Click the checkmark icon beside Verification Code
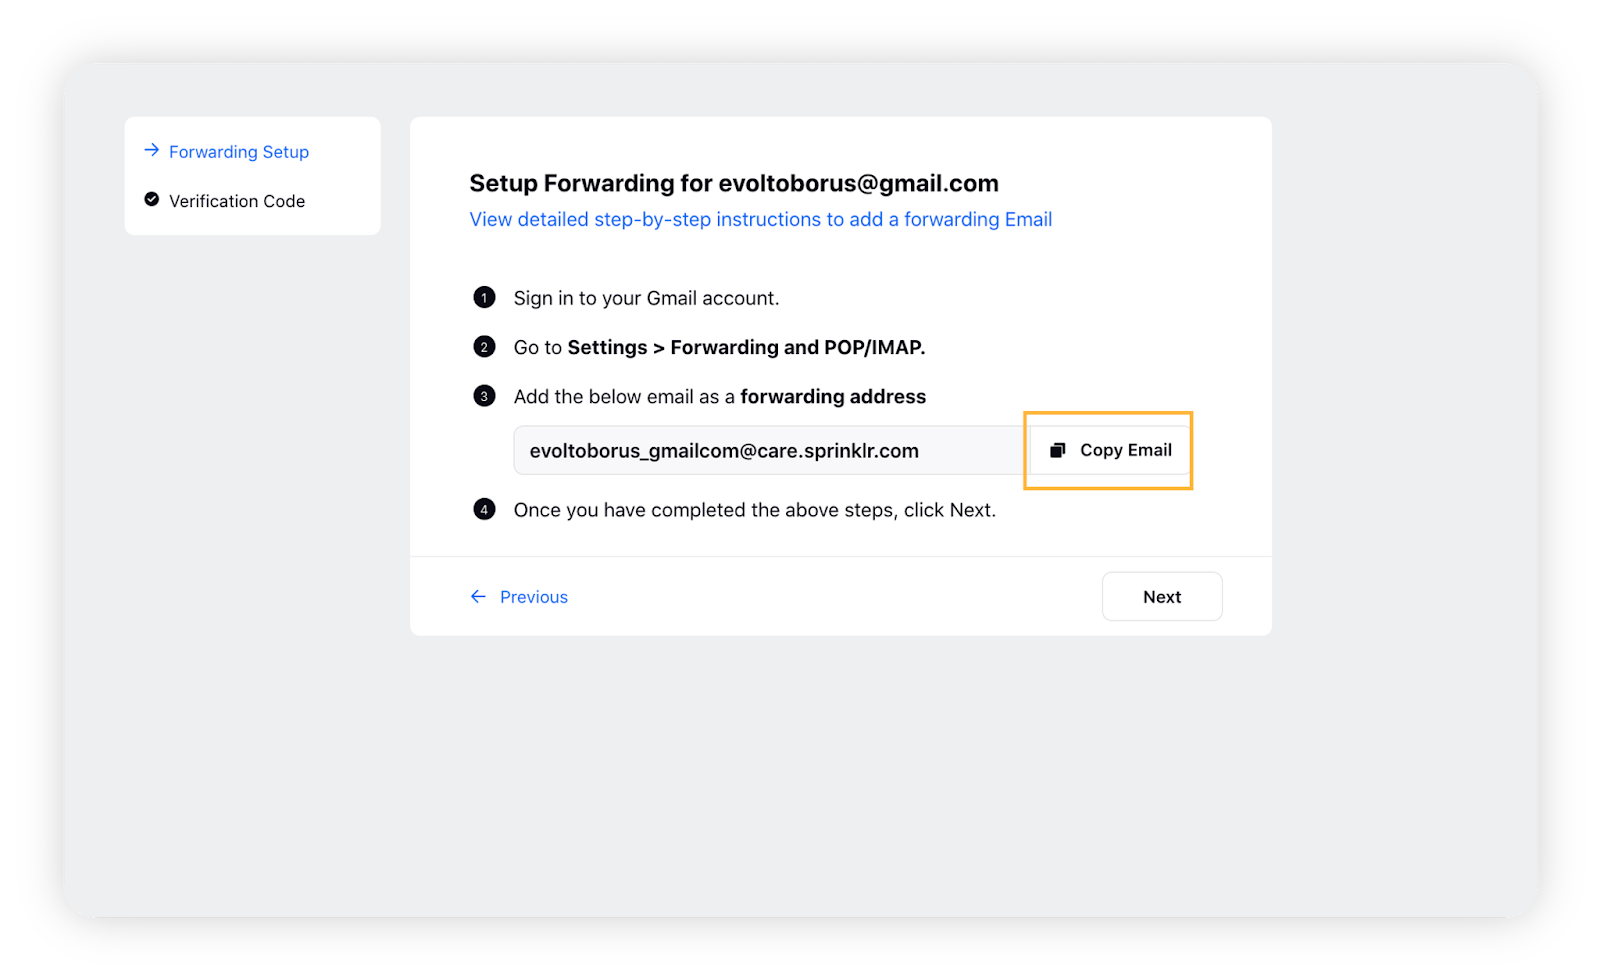Image resolution: width=1600 pixels, height=980 pixels. pyautogui.click(x=152, y=200)
